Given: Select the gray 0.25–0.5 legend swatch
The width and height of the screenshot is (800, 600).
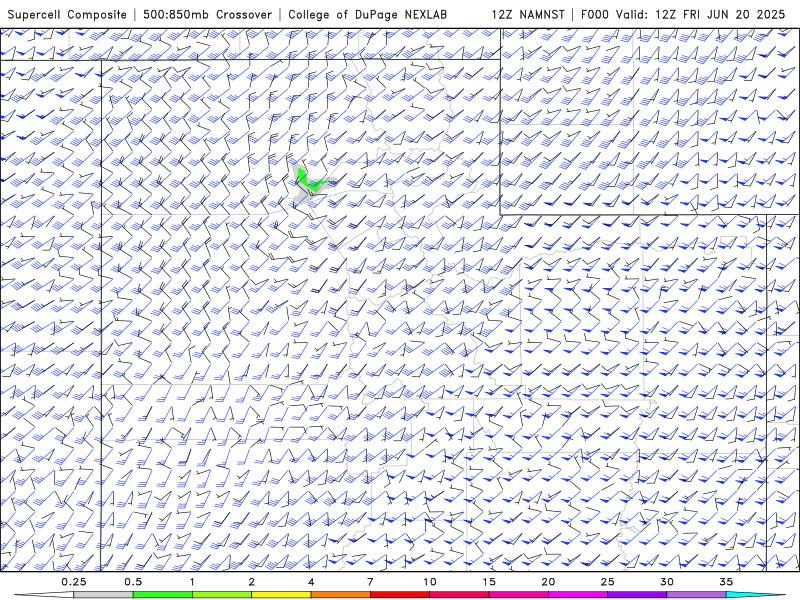Looking at the screenshot, I should pos(104,595).
